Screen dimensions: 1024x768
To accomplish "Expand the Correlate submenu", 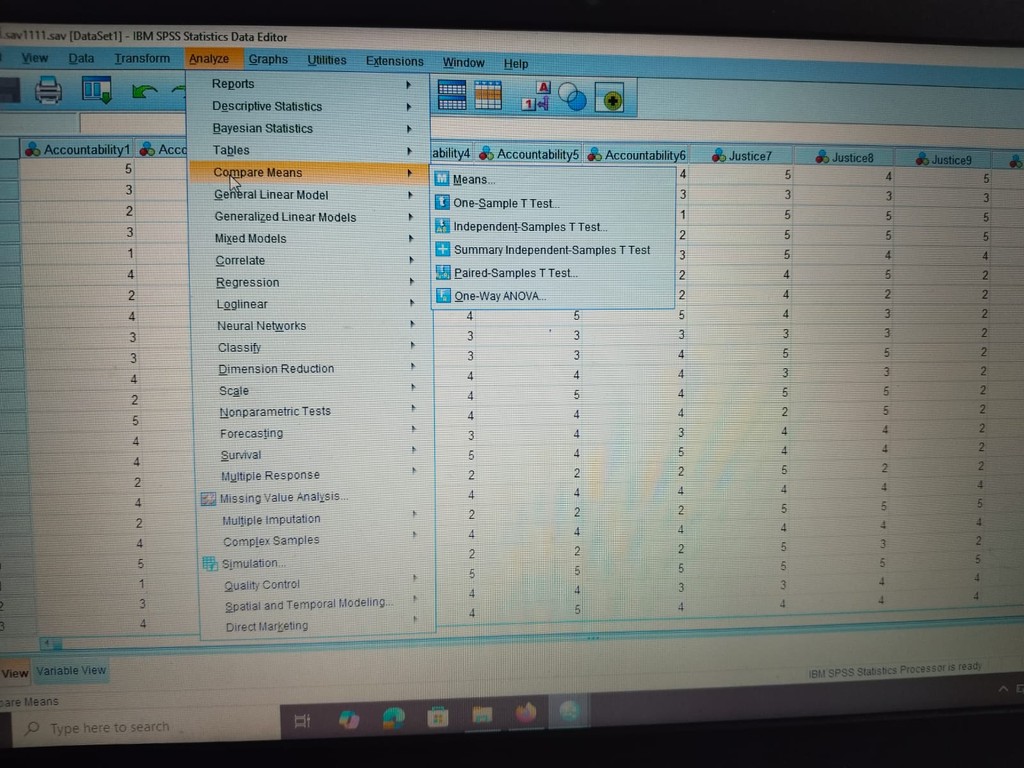I will (310, 260).
